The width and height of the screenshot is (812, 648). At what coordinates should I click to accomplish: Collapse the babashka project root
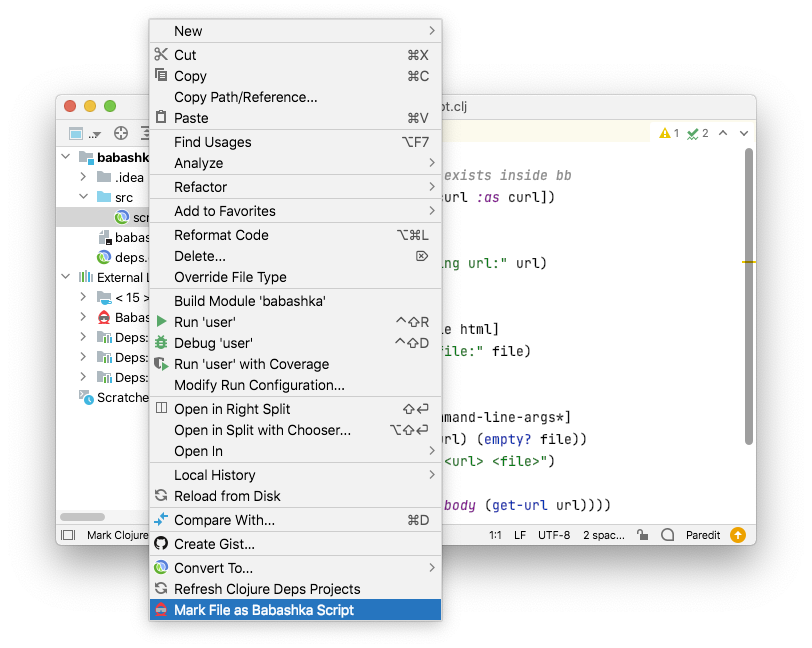click(66, 156)
